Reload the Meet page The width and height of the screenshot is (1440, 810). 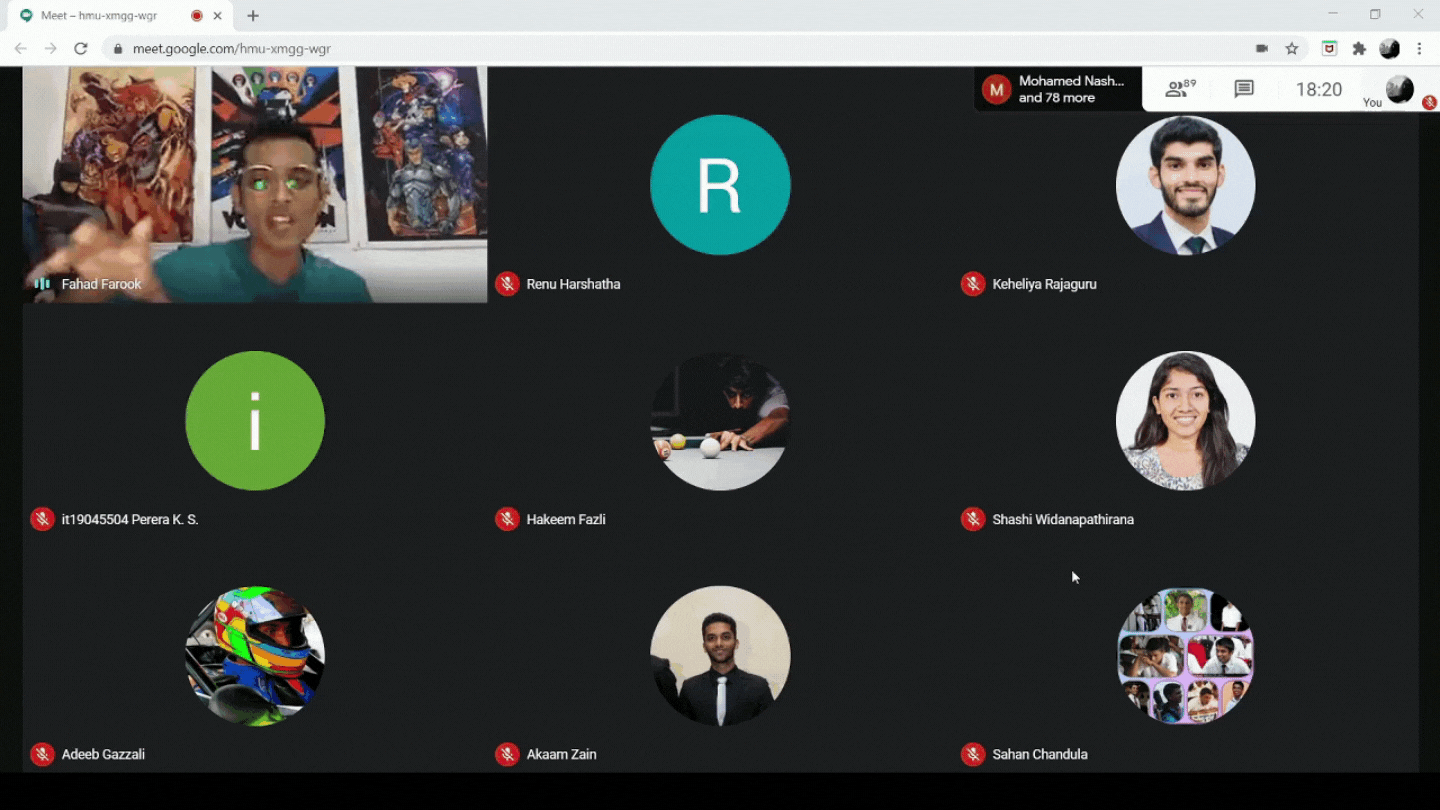[x=81, y=48]
